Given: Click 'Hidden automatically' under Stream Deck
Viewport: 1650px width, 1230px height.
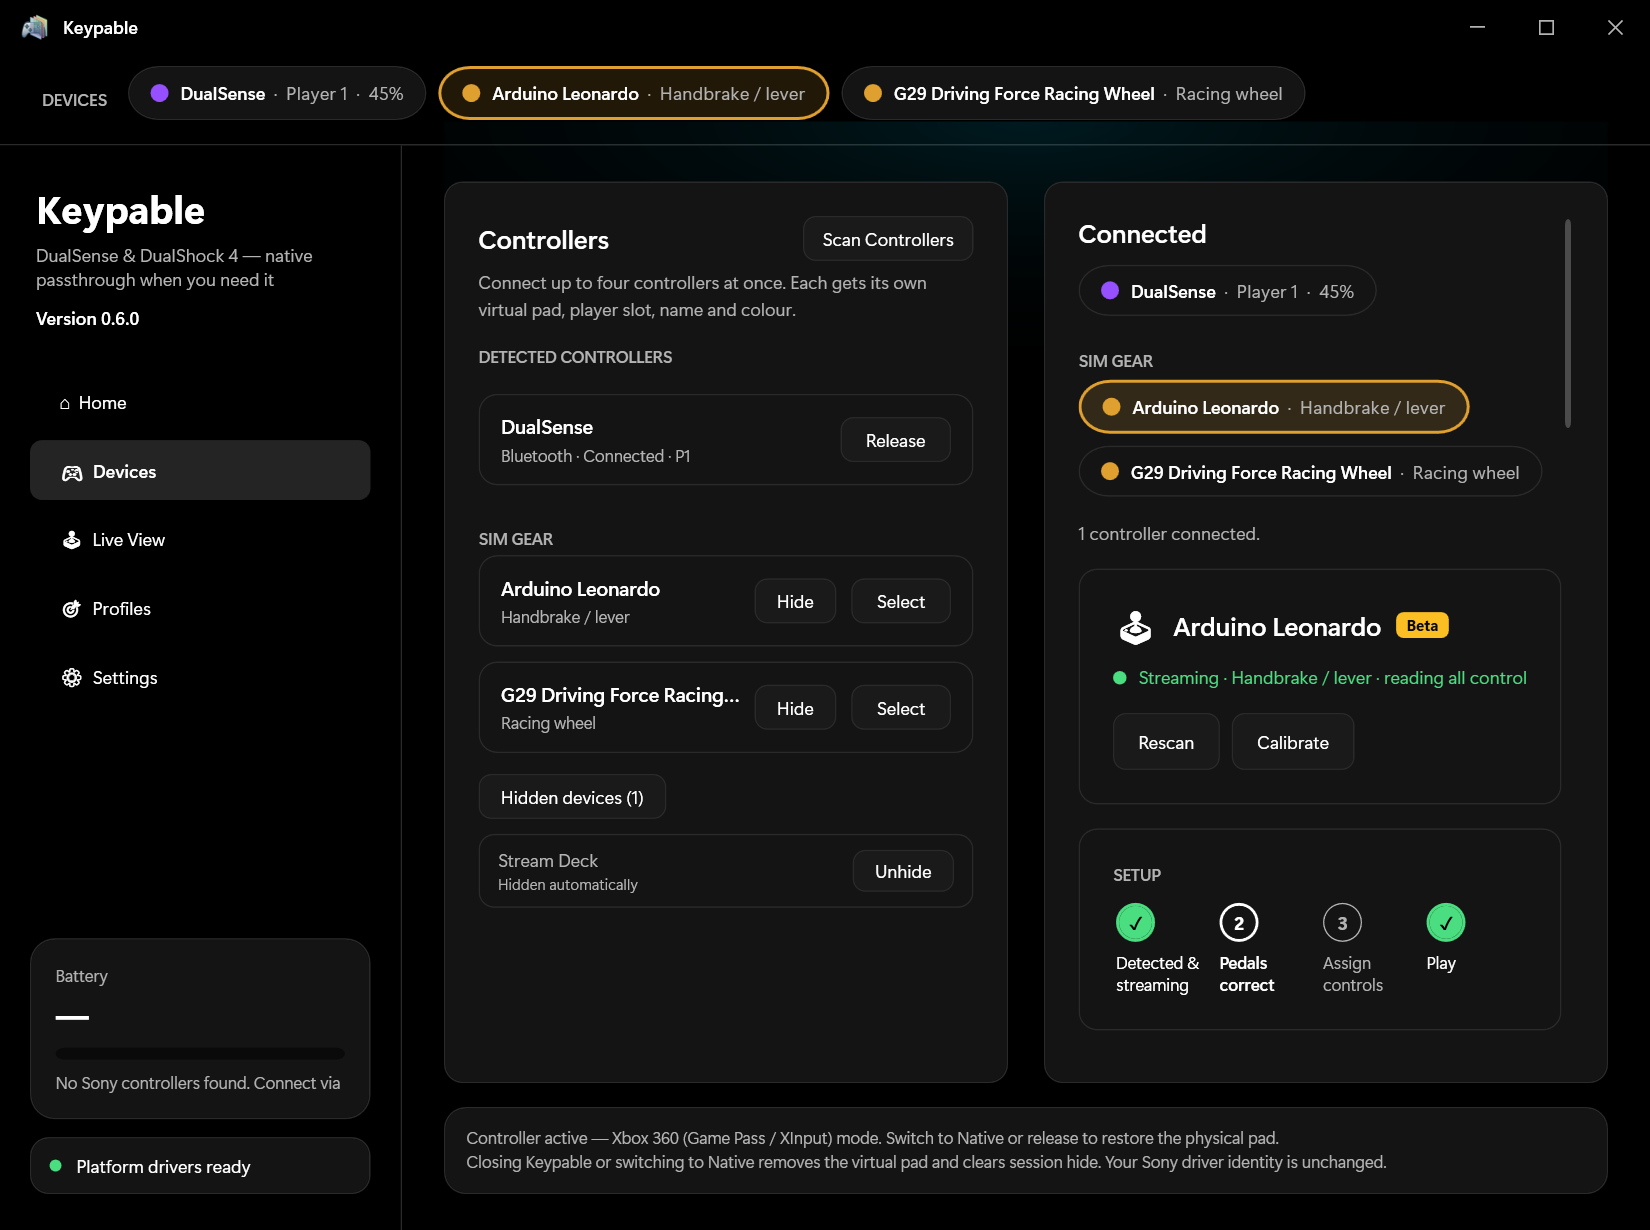Looking at the screenshot, I should click(567, 885).
